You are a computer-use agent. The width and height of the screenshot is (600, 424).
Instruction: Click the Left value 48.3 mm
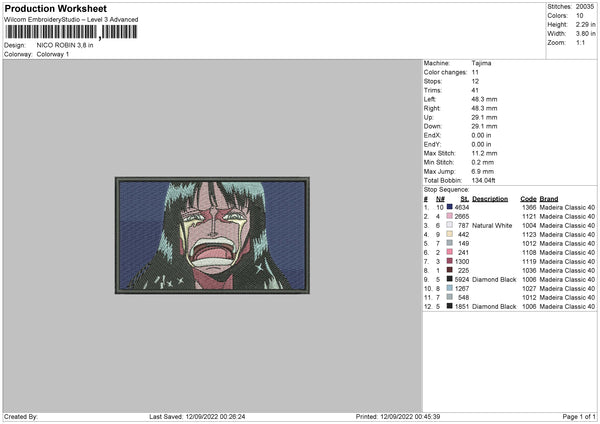pyautogui.click(x=484, y=99)
